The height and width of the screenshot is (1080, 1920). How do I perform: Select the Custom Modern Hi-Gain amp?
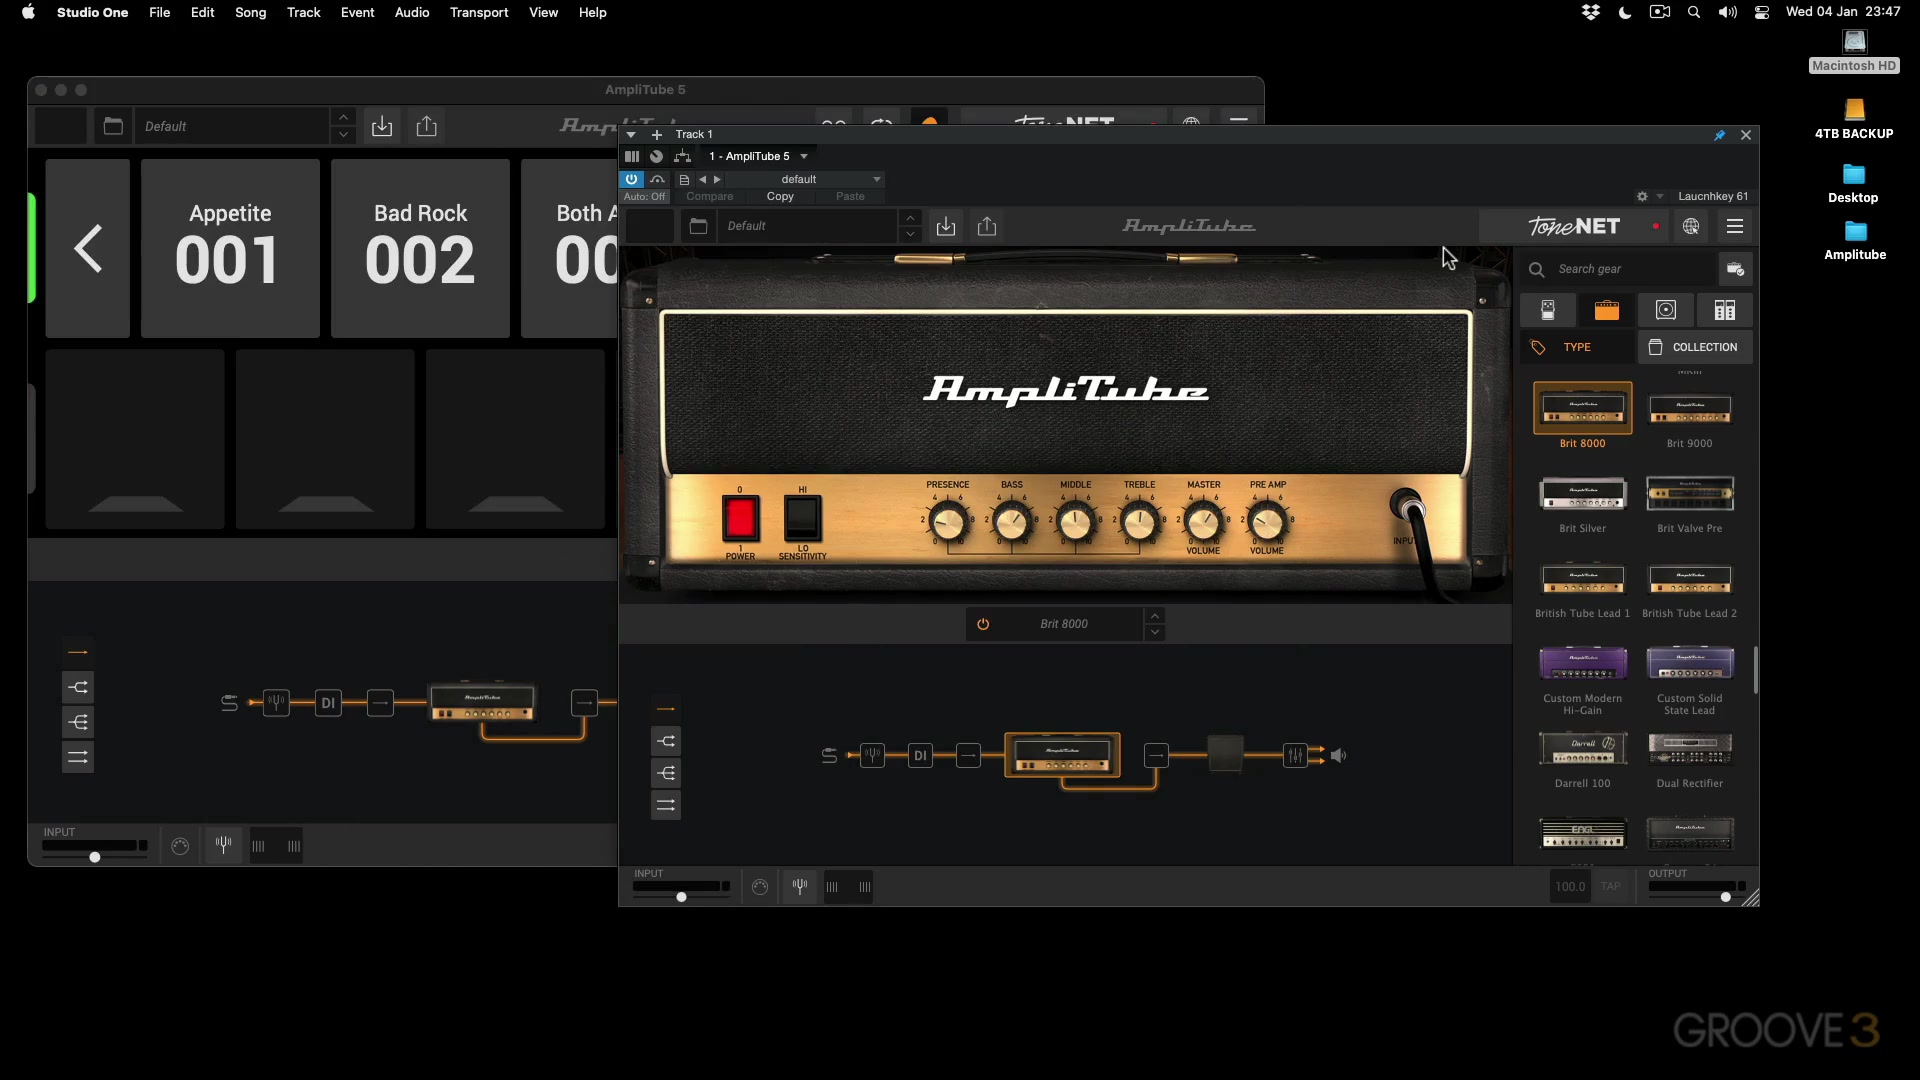click(x=1583, y=663)
